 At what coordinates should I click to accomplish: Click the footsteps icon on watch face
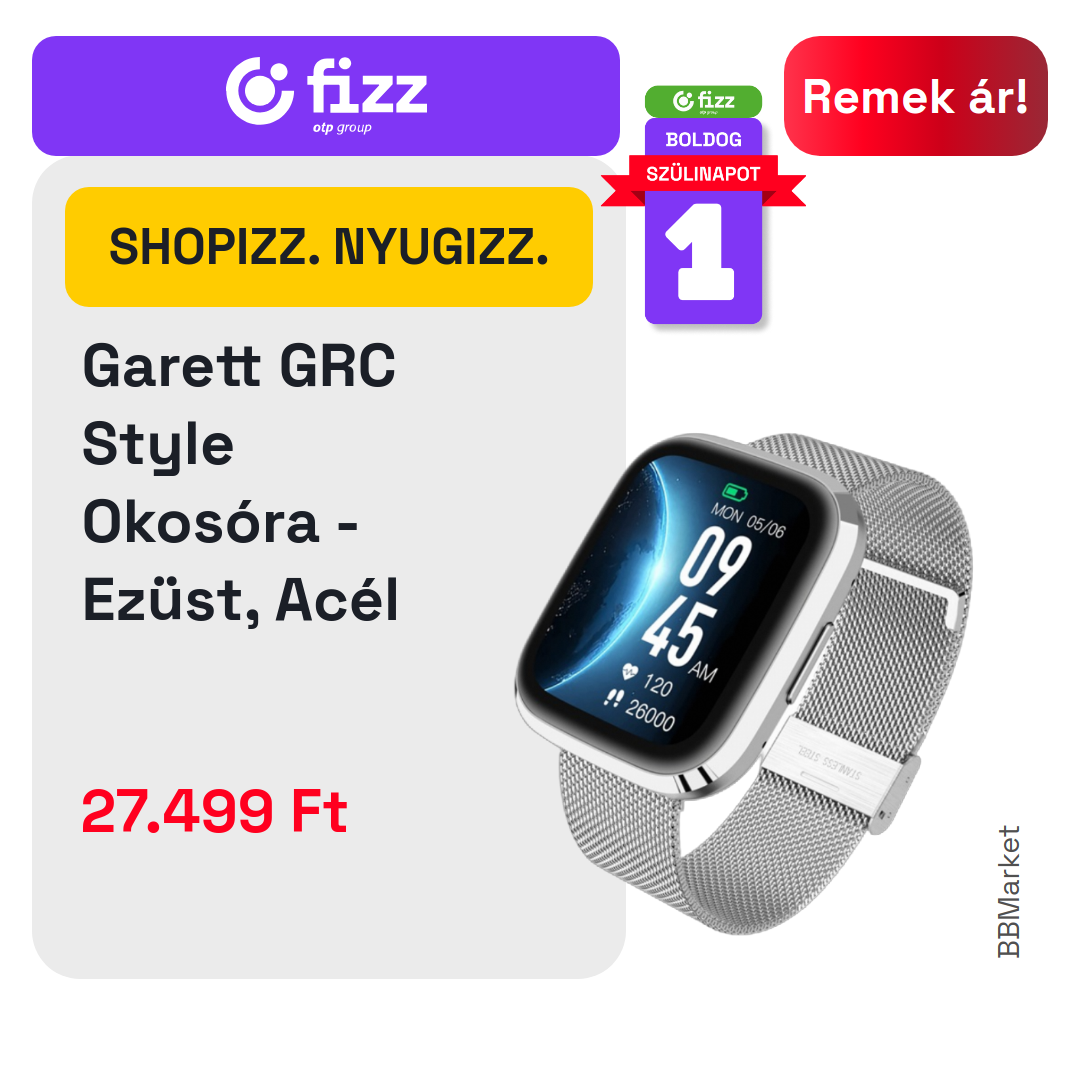[612, 698]
